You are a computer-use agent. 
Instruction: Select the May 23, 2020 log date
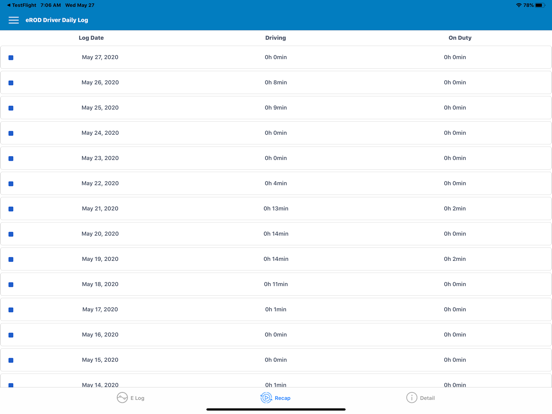(100, 158)
